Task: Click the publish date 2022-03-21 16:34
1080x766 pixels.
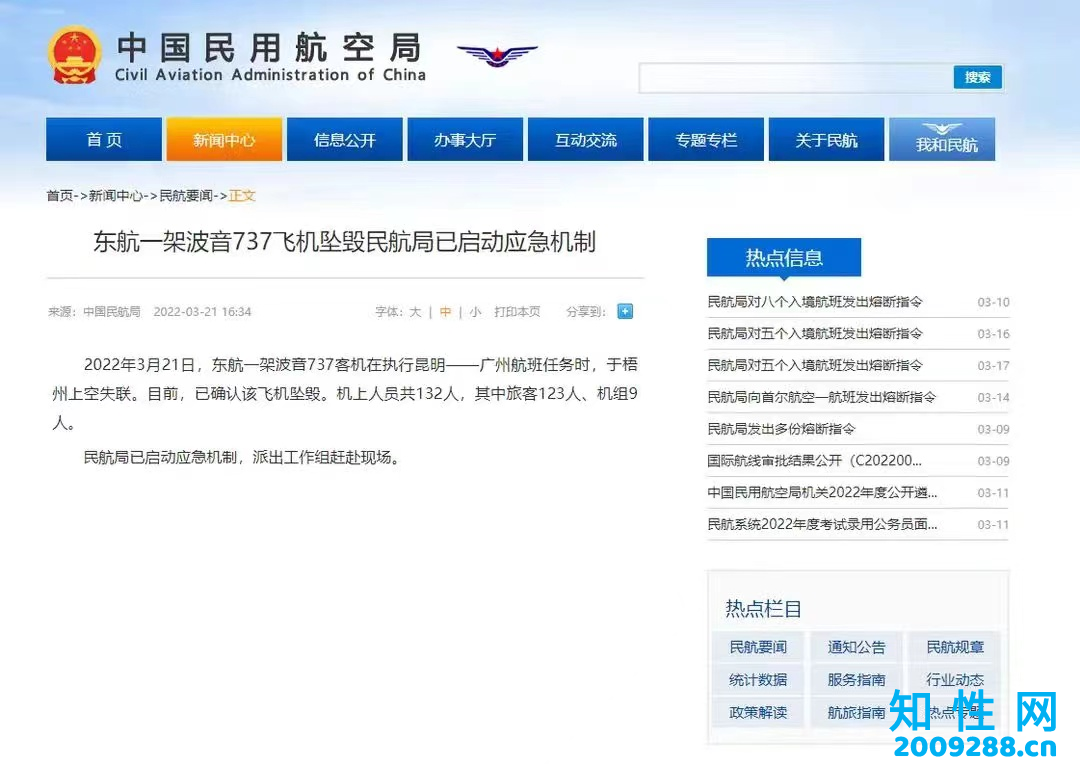Action: coord(202,312)
